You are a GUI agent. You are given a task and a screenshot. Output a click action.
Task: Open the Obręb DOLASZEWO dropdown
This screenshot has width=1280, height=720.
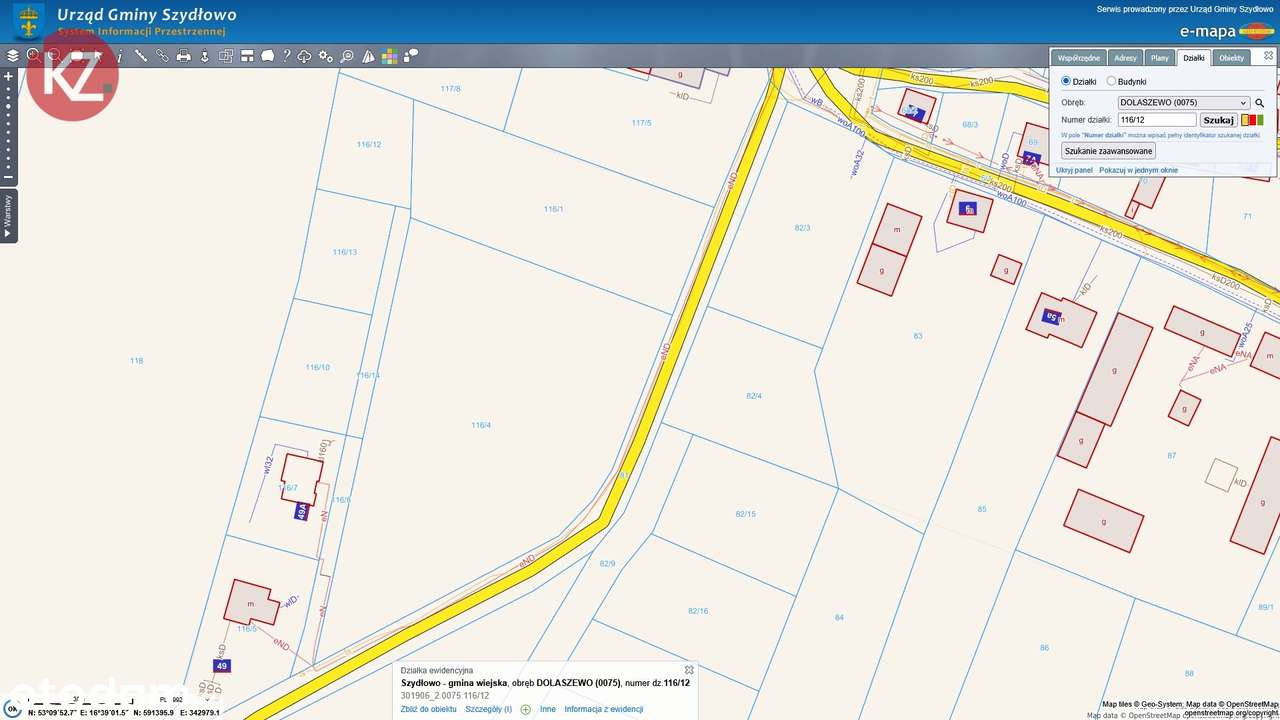tap(1184, 103)
